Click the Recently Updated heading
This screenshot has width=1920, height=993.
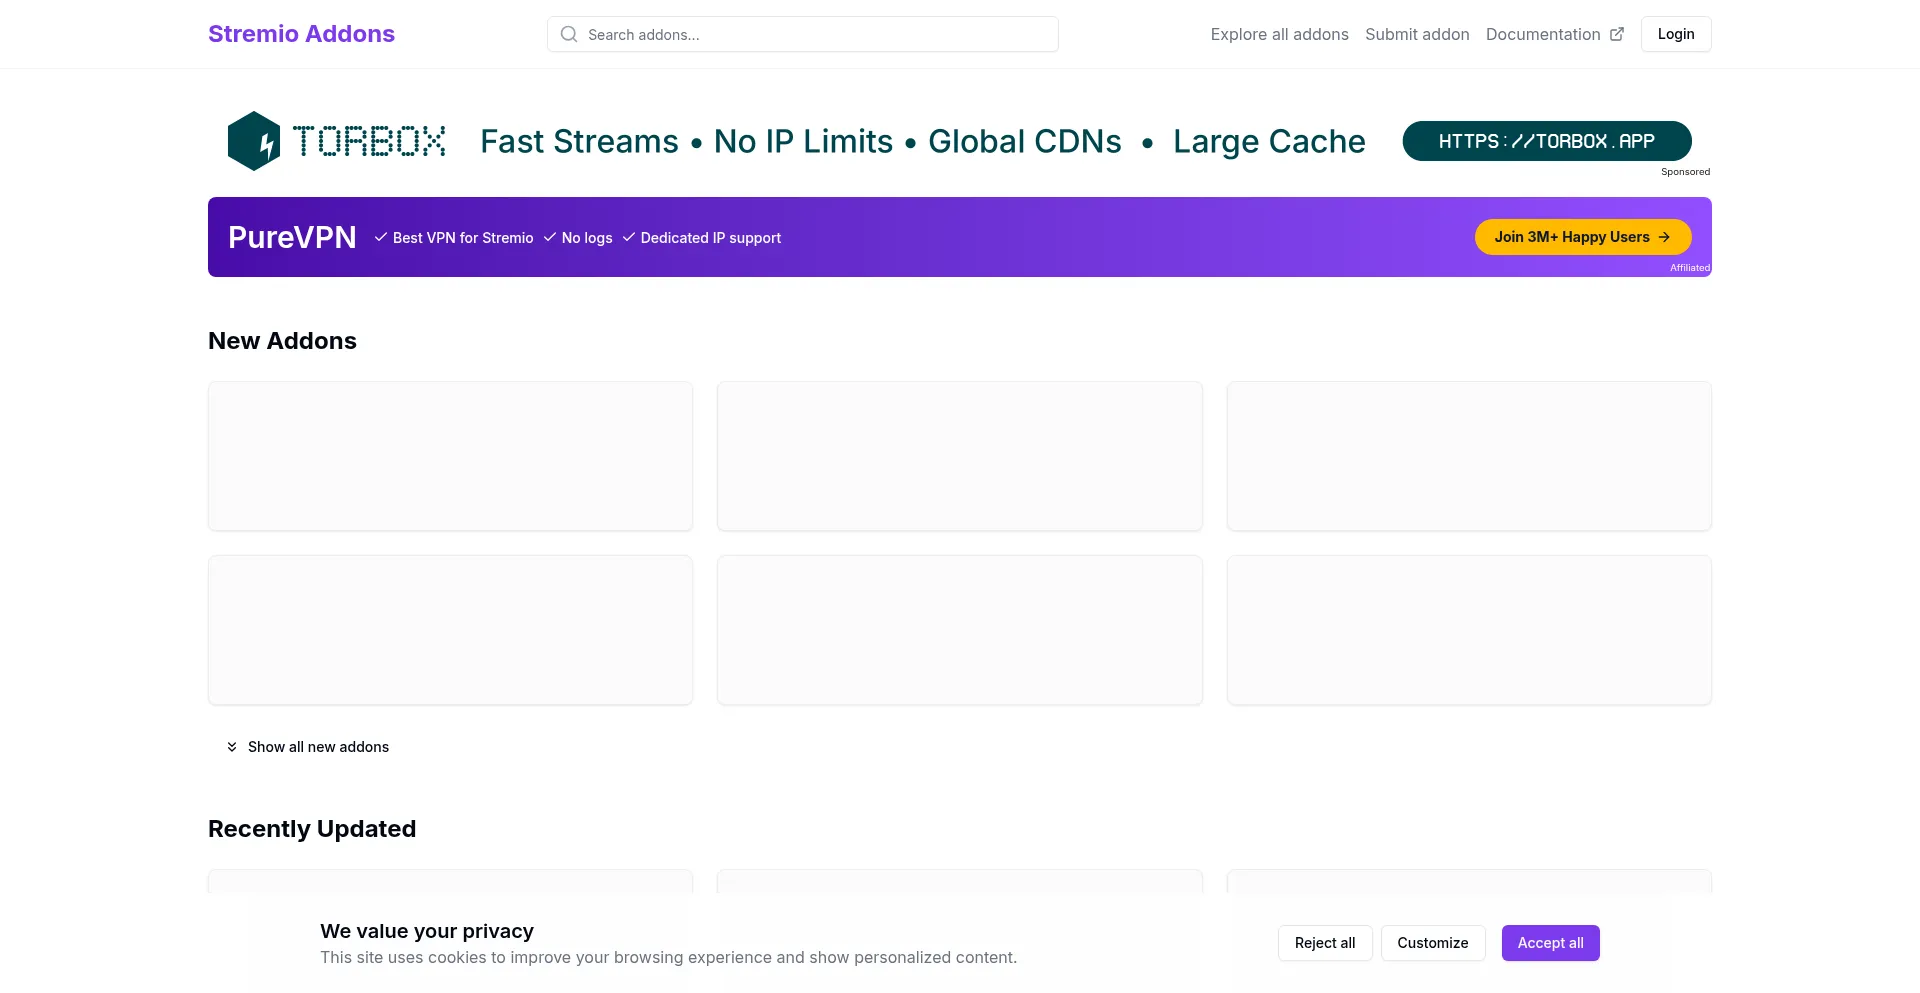pyautogui.click(x=312, y=829)
